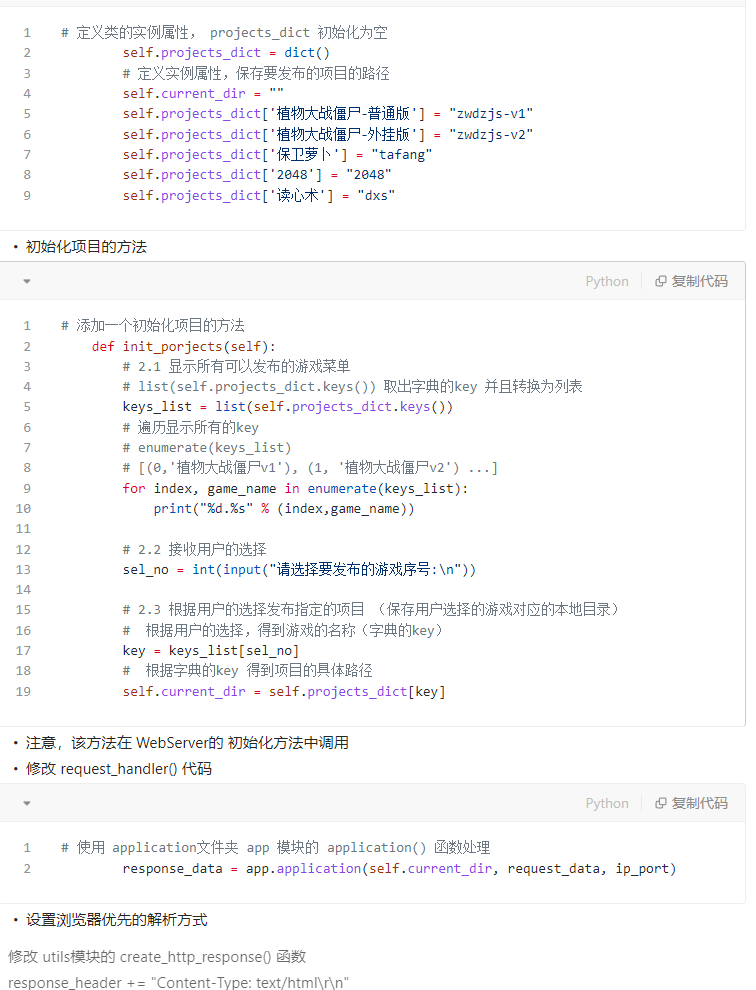This screenshot has width=756, height=990.
Task: Click the WebServer 初始化方法中调用 note
Action: click(x=187, y=743)
